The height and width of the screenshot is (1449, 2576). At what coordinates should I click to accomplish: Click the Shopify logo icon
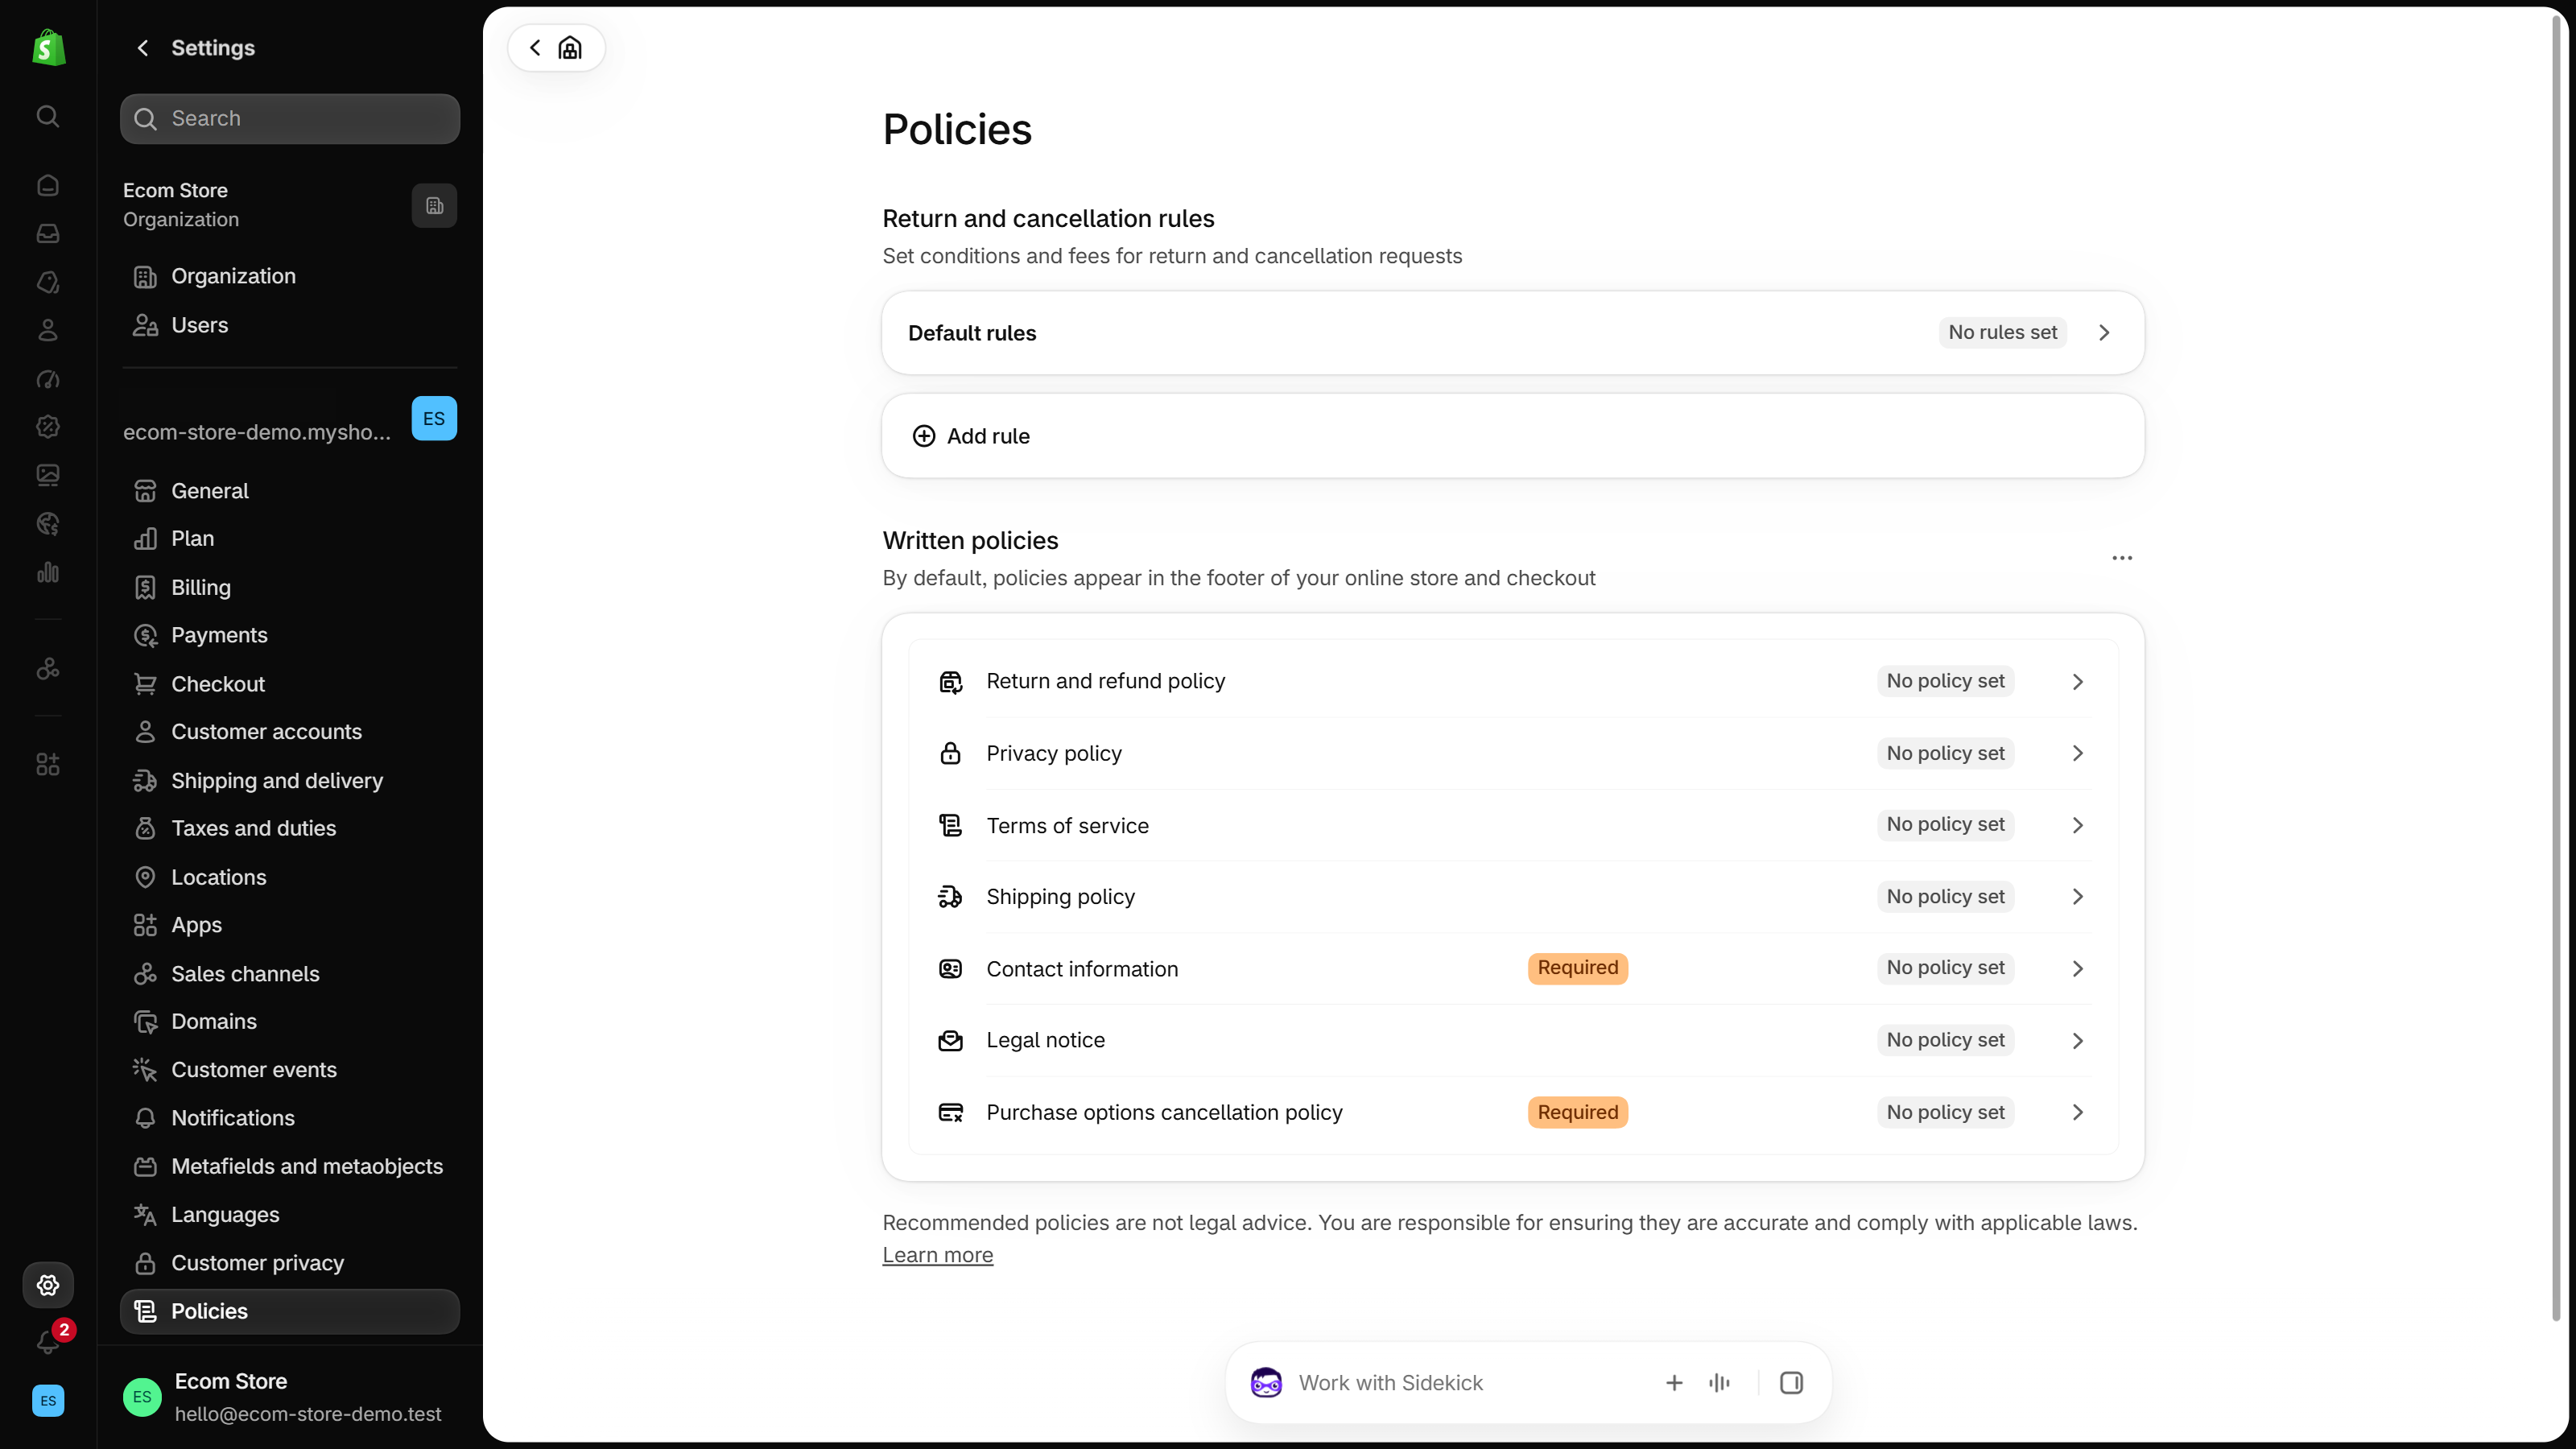[48, 47]
